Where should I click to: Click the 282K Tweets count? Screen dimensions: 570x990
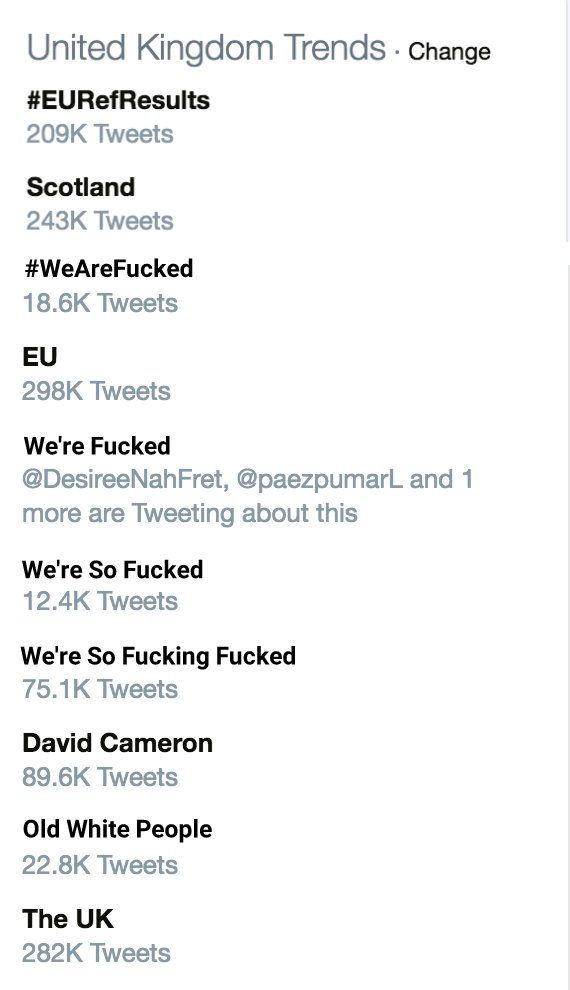96,953
